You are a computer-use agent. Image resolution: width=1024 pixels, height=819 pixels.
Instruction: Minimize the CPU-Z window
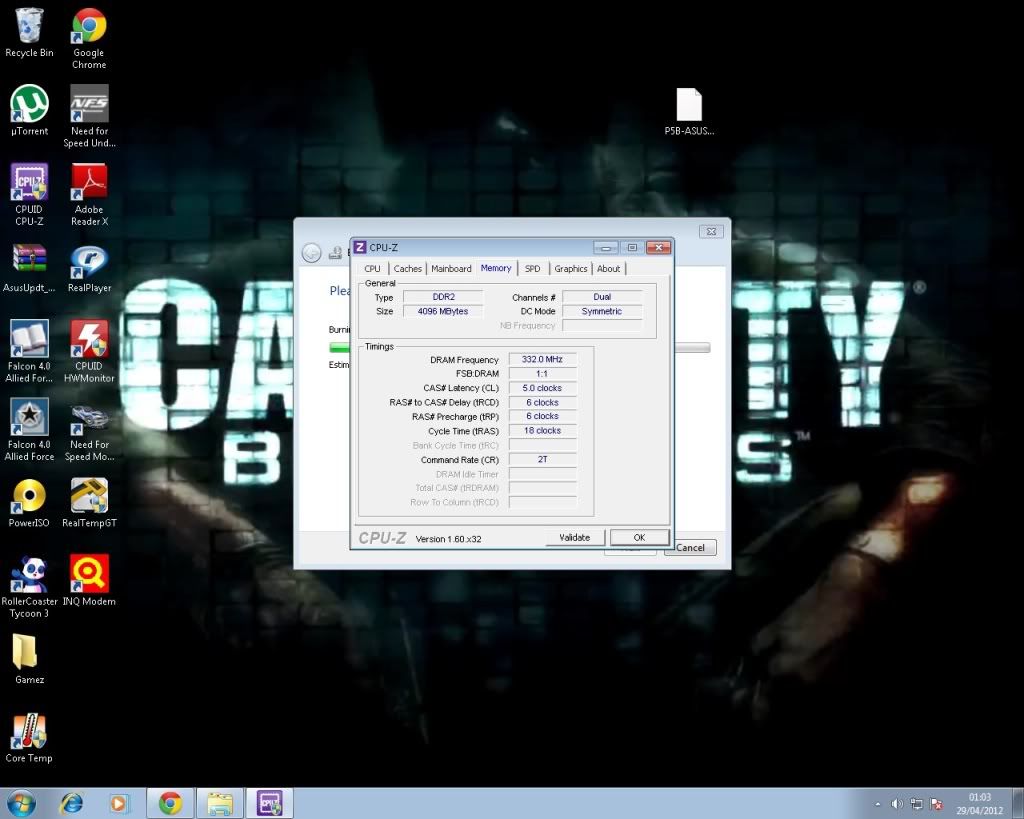tap(606, 248)
